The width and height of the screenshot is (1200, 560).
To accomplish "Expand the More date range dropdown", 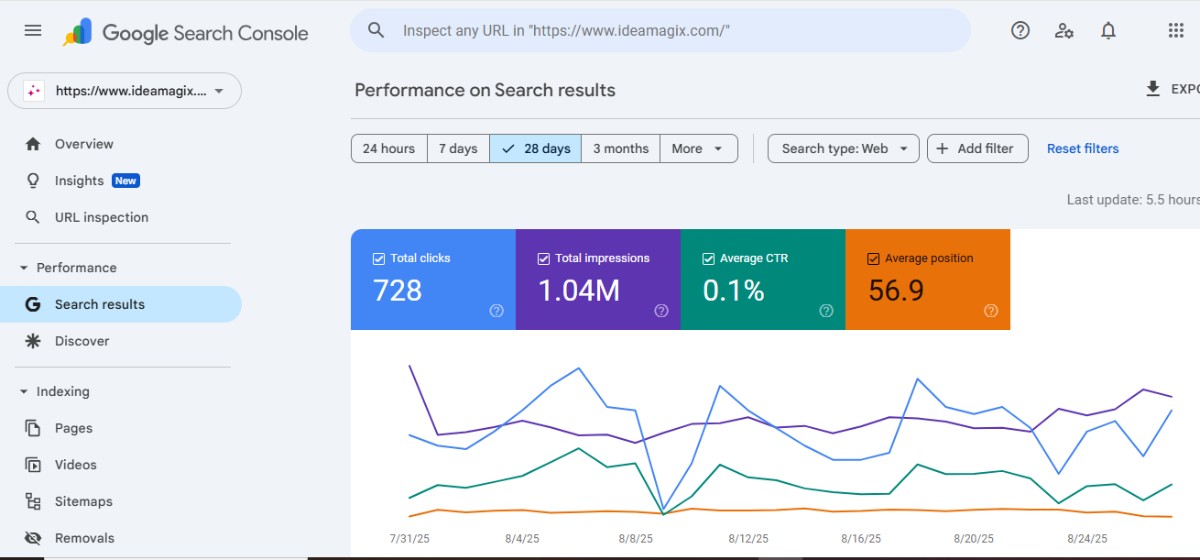I will pos(698,148).
